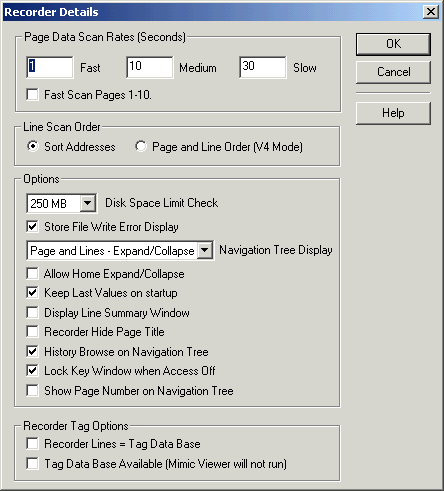Enable Fast Scan Pages 1-10 checkbox
Image resolution: width=444 pixels, height=491 pixels.
coord(32,94)
